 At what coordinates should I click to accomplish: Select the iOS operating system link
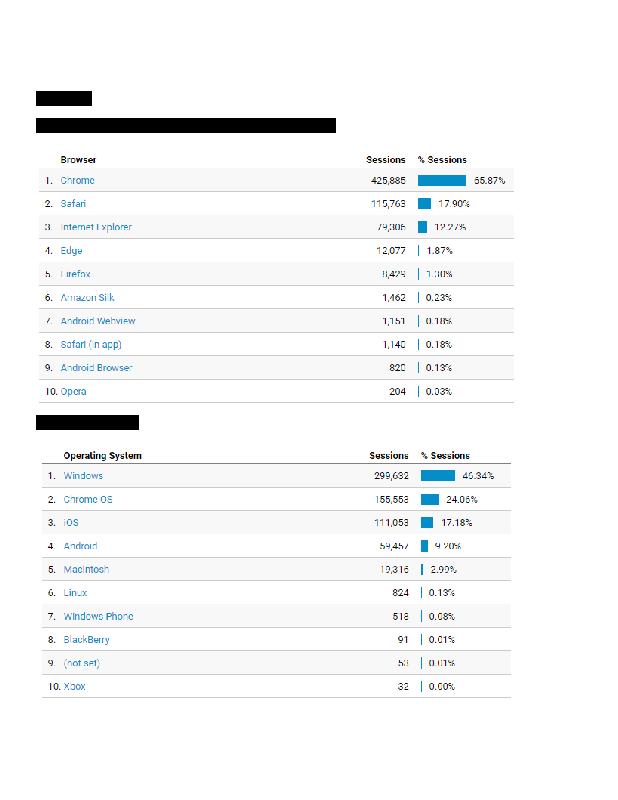pyautogui.click(x=71, y=522)
